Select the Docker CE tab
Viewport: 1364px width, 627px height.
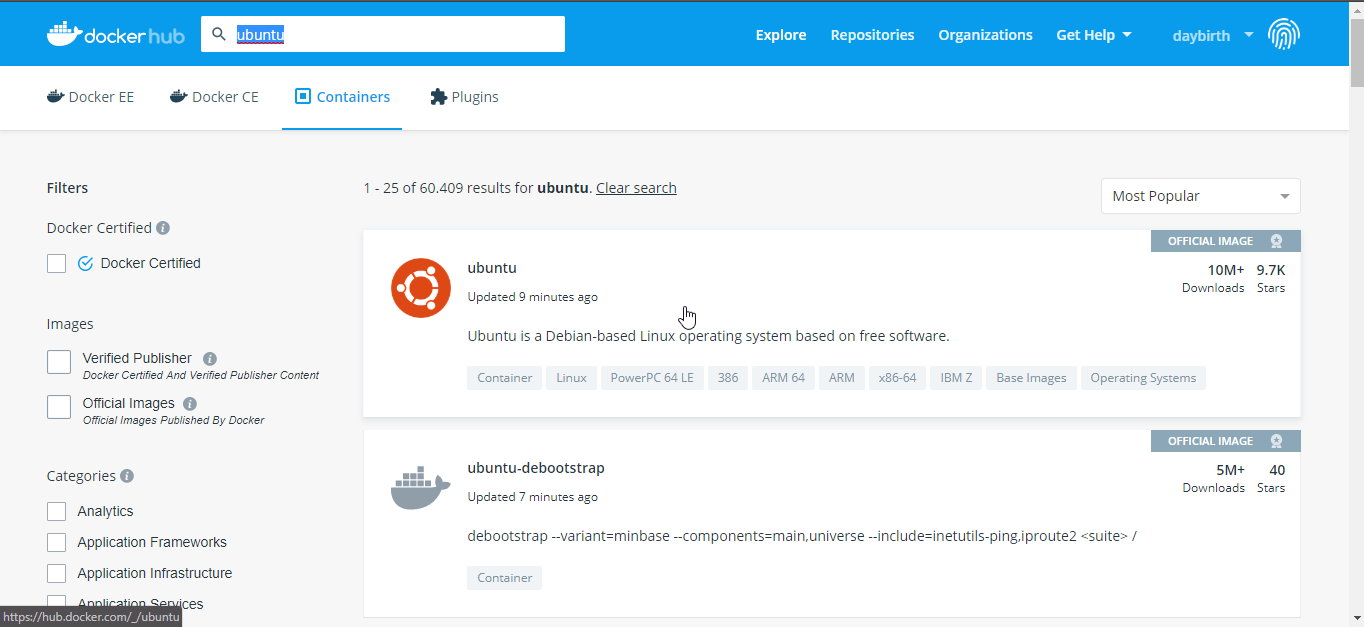[x=214, y=97]
